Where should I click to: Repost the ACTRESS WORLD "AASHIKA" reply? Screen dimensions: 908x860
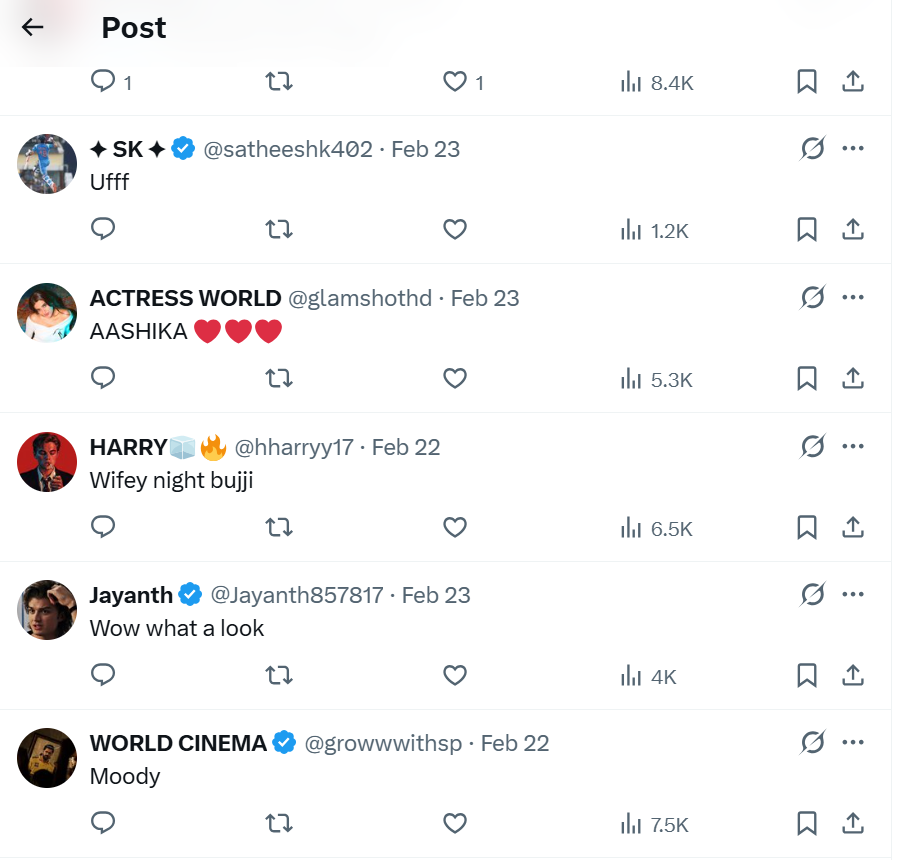279,379
